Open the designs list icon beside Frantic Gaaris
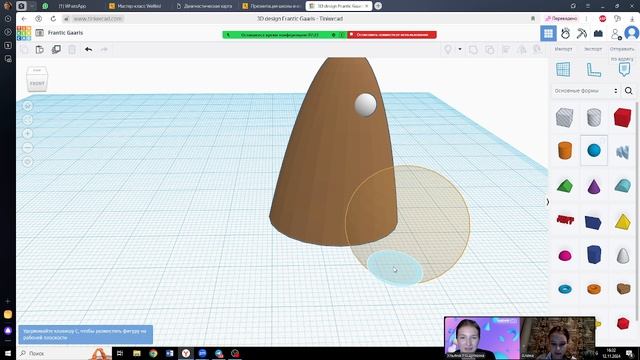Image resolution: width=640 pixels, height=360 pixels. (39, 33)
